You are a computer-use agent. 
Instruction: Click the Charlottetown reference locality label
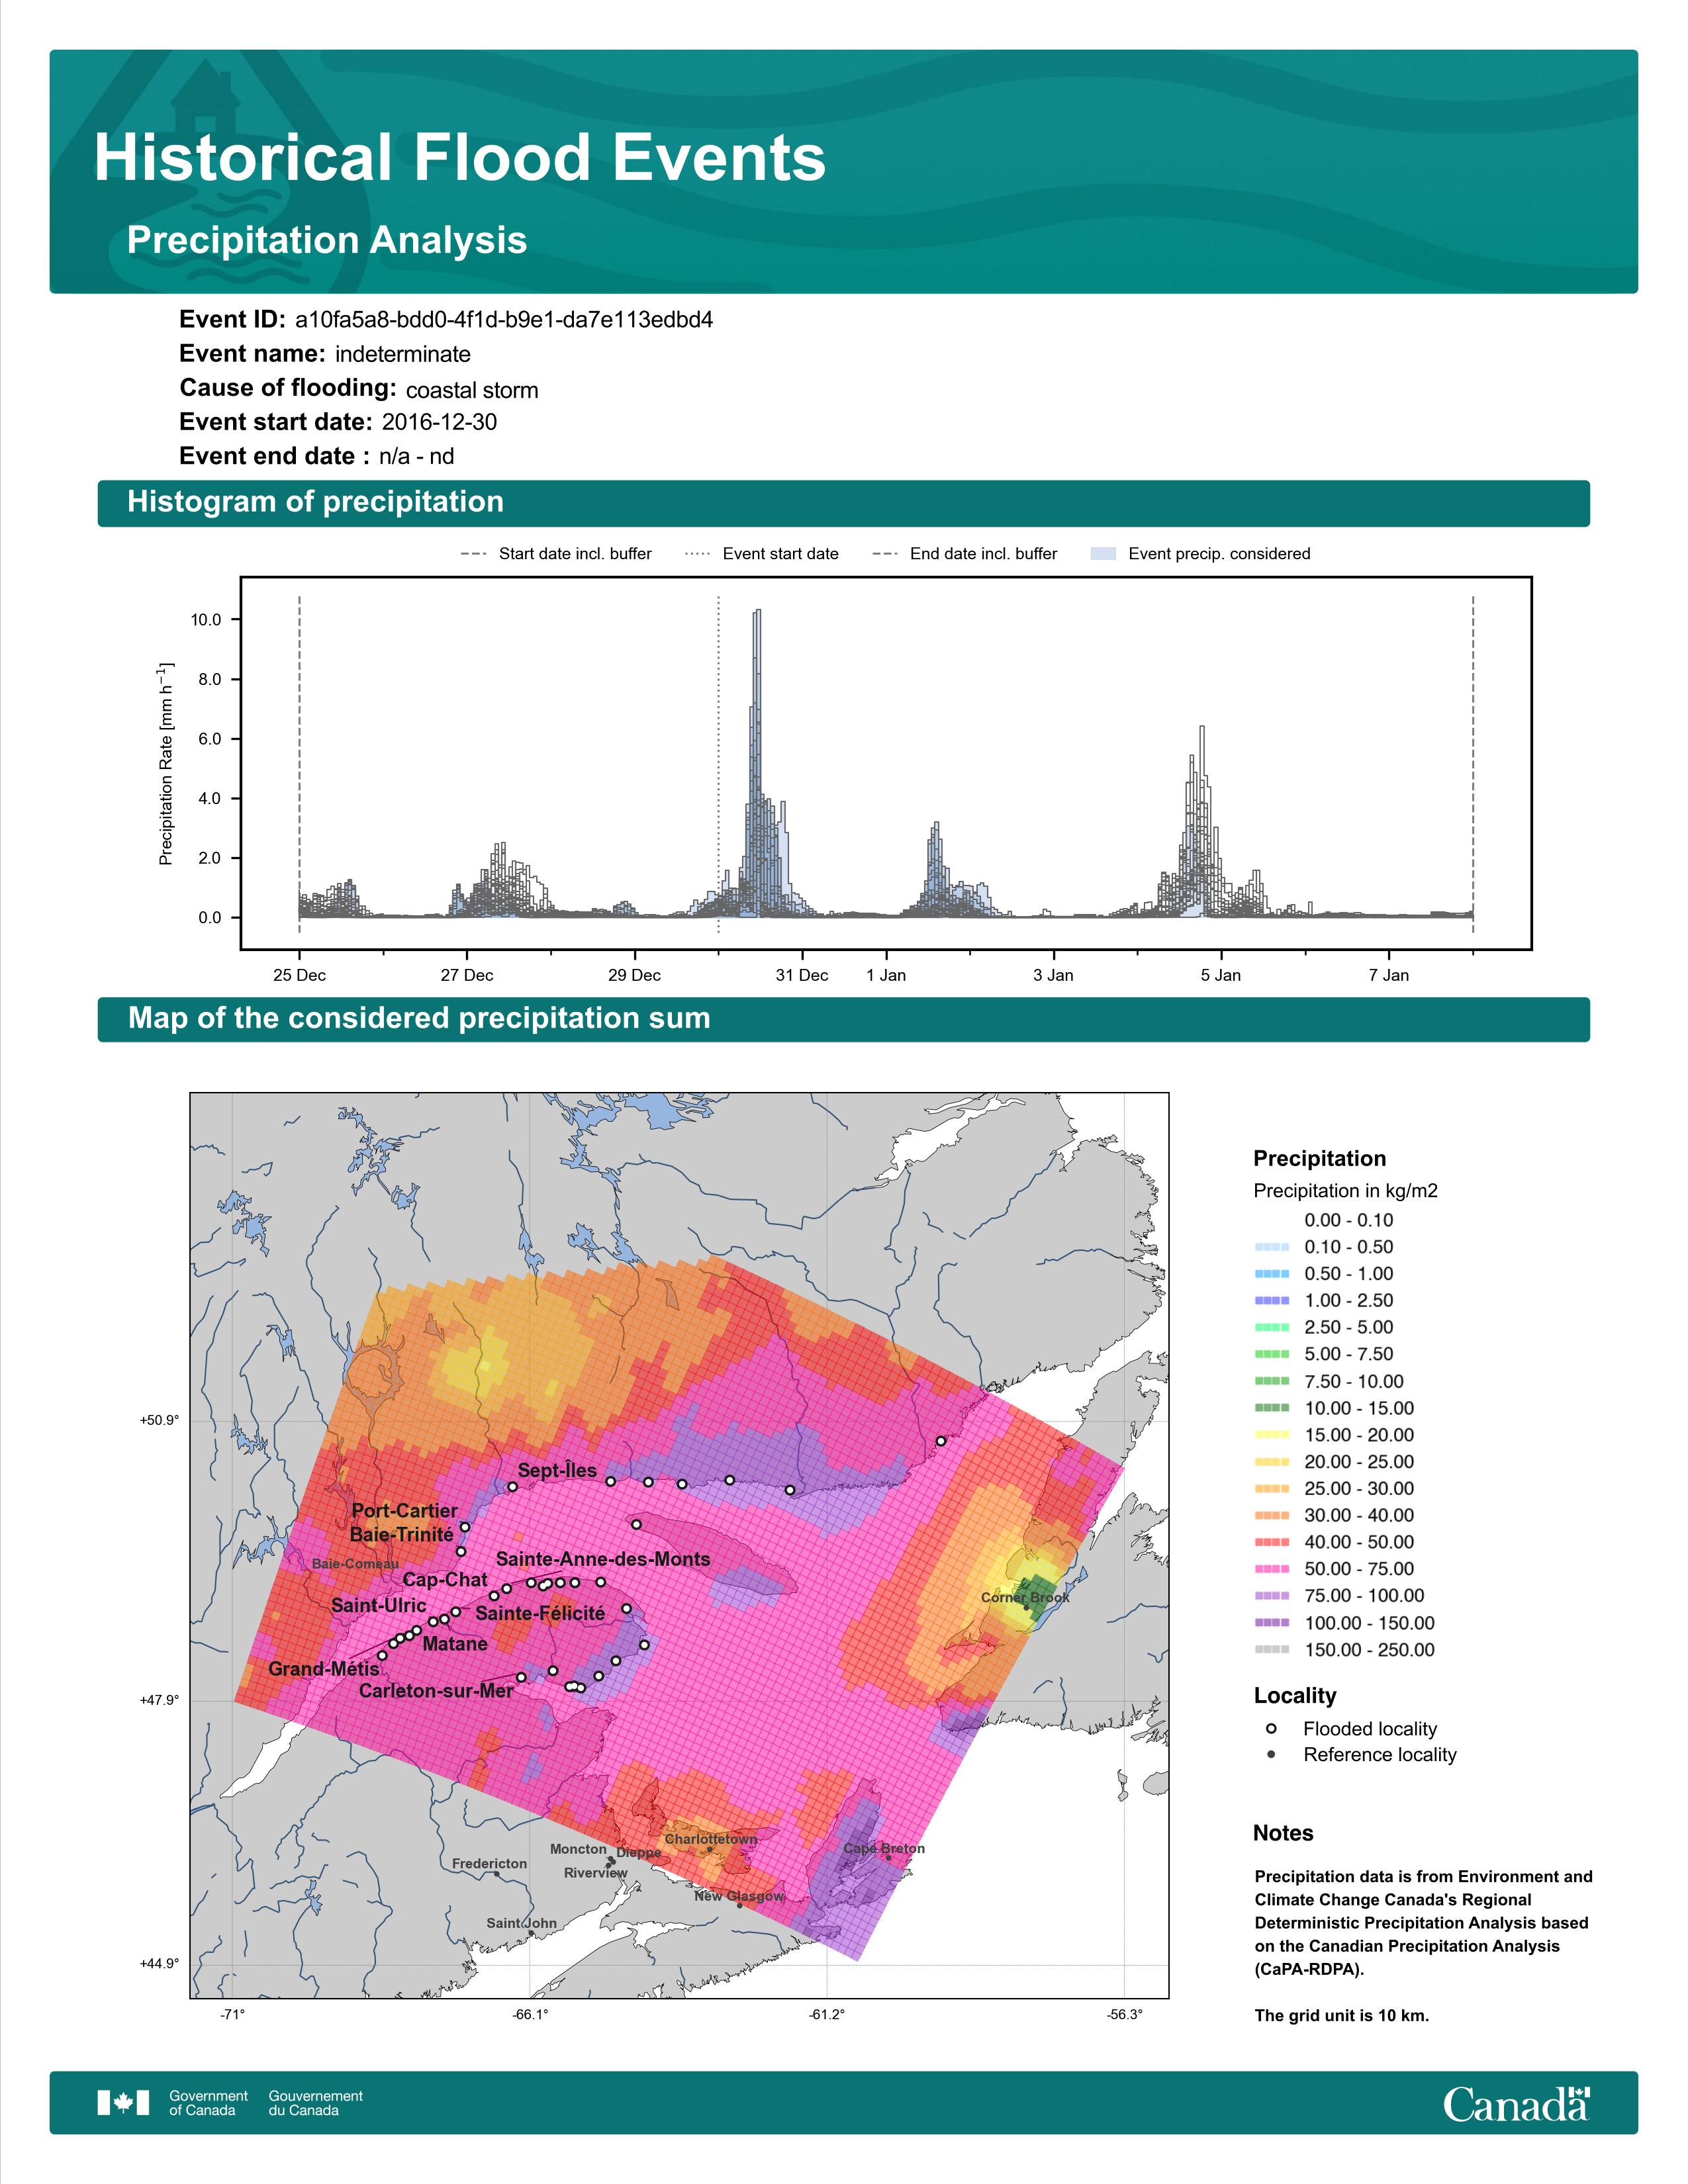tap(711, 1839)
